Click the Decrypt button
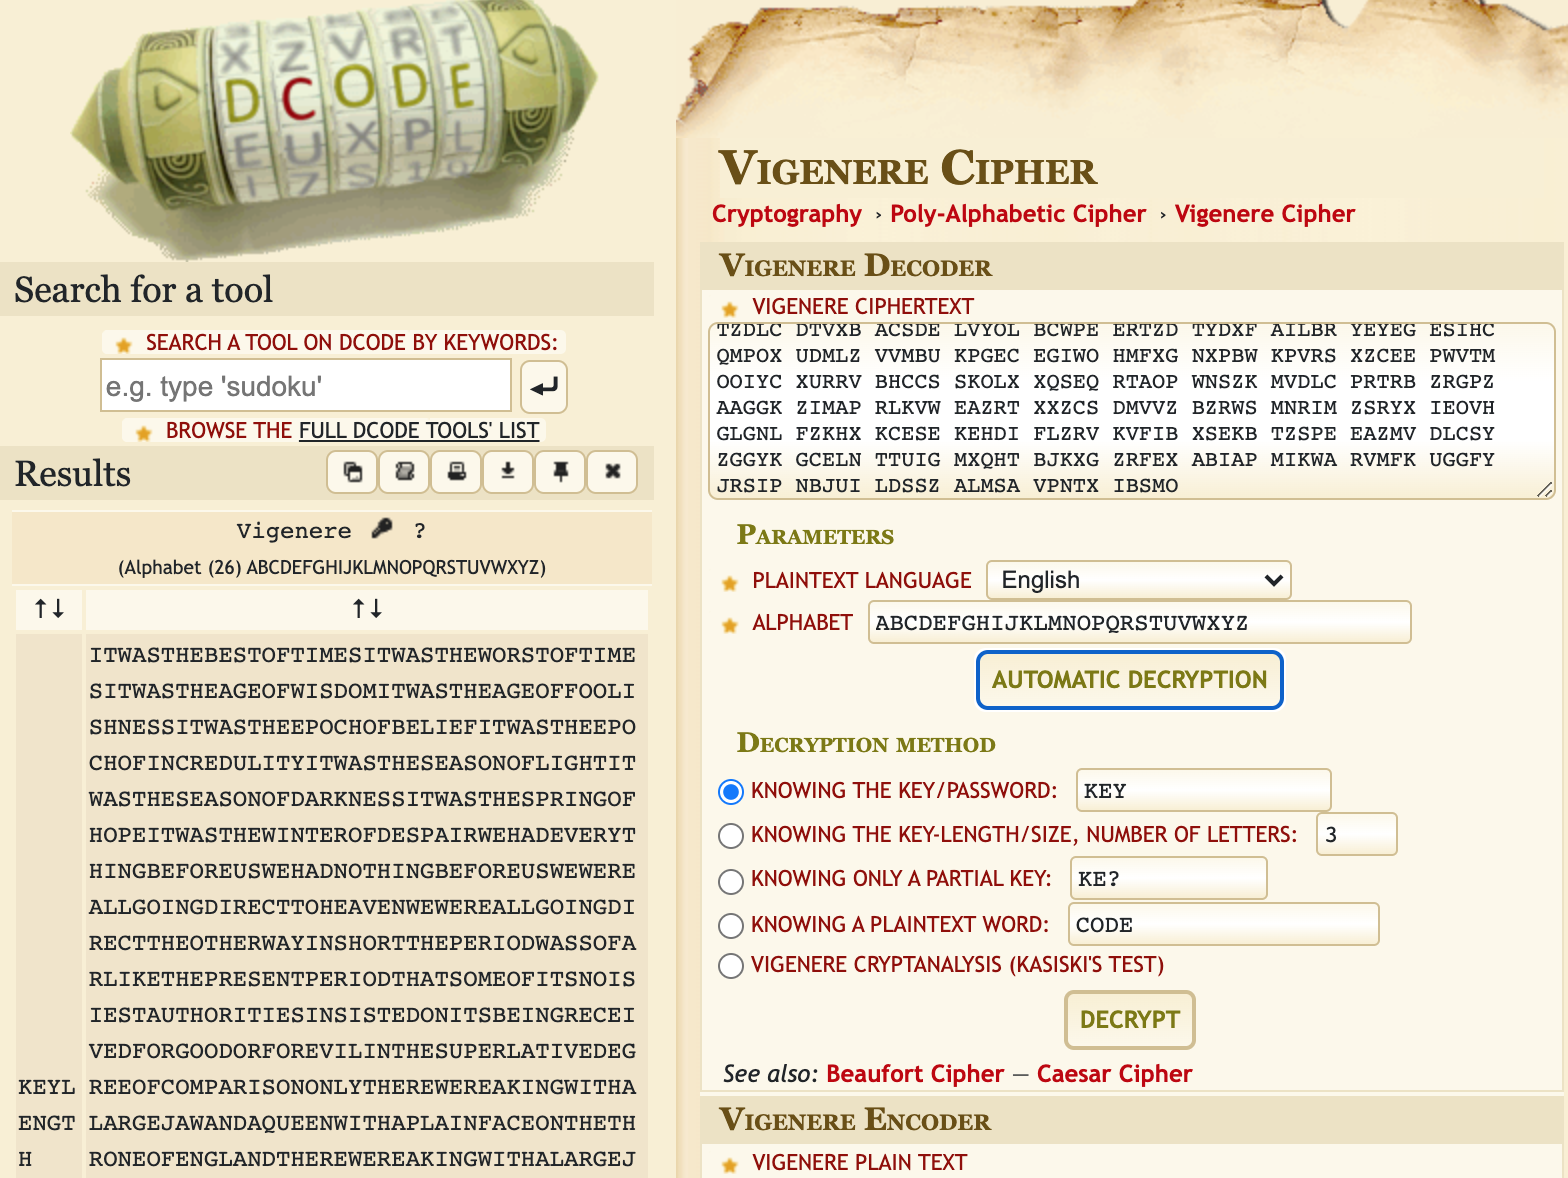 pos(1130,1020)
